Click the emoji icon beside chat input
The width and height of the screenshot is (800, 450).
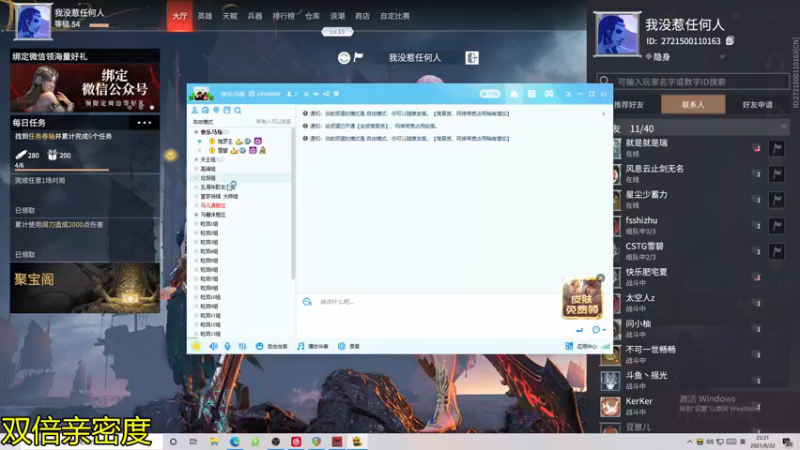click(307, 302)
